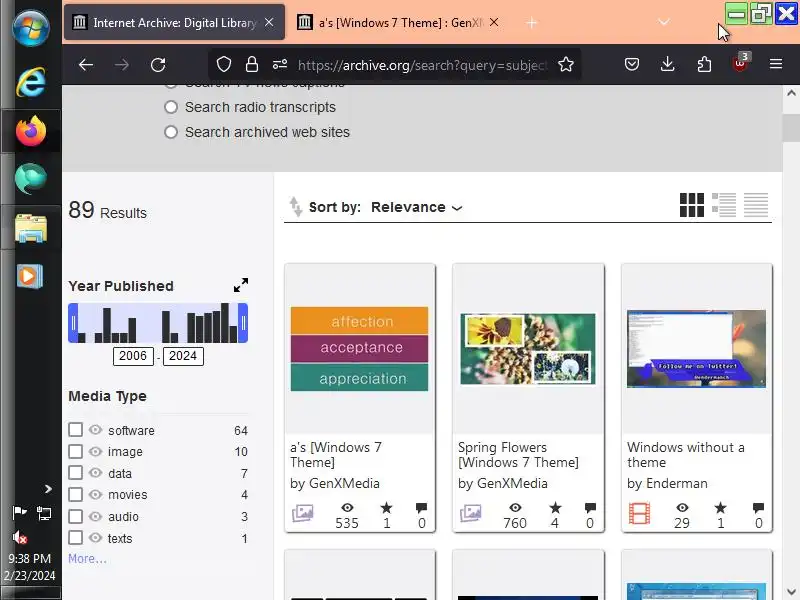800x600 pixels.
Task: Check the software media type box
Action: tap(76, 430)
